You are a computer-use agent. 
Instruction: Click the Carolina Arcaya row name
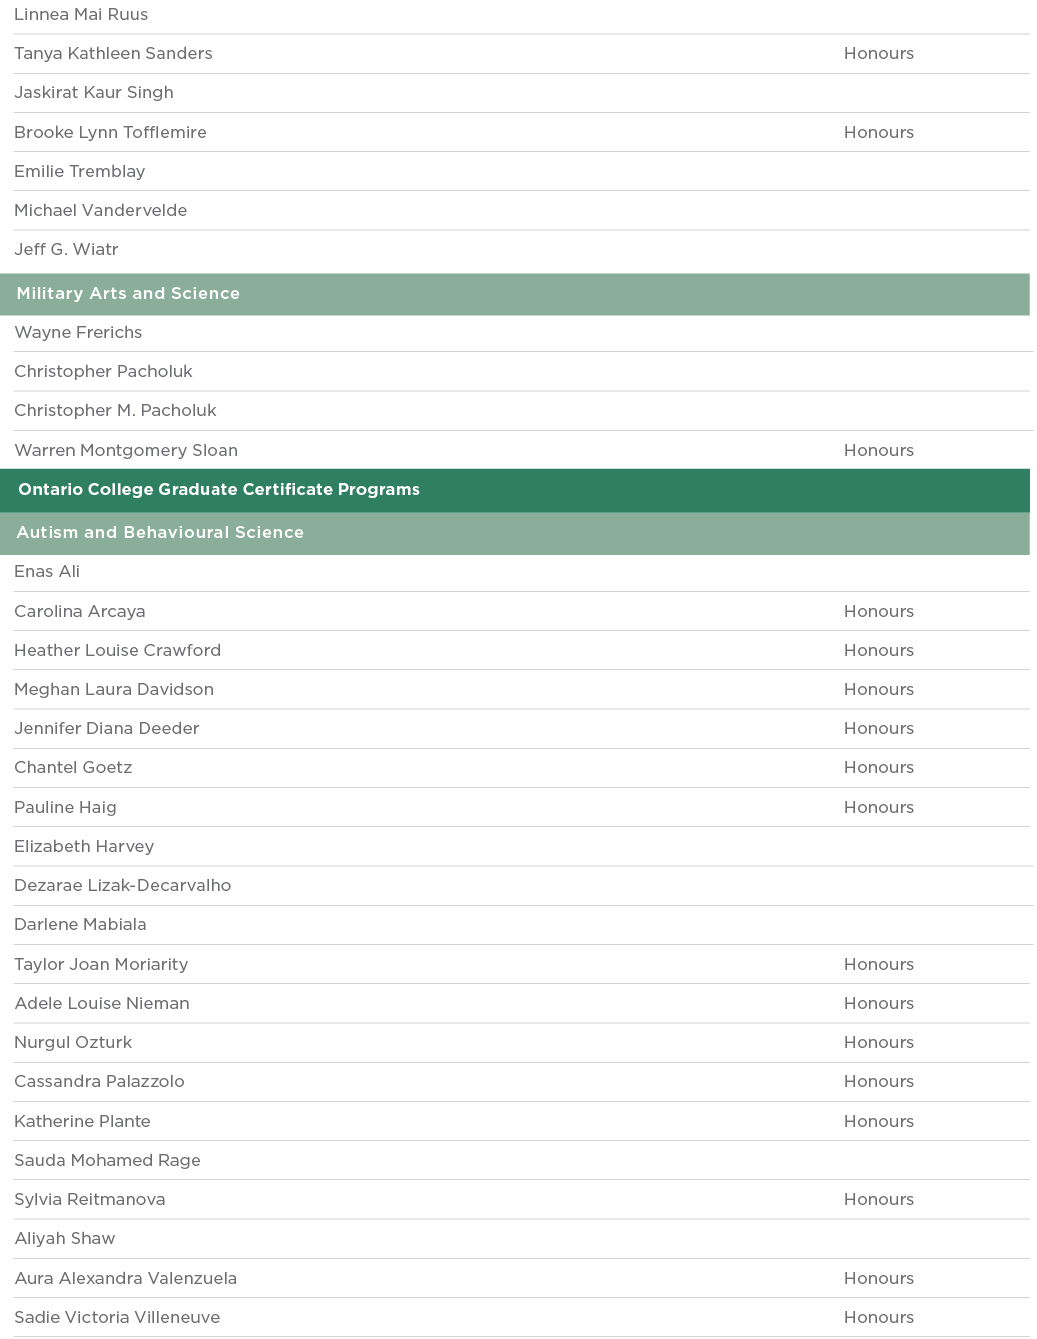[80, 612]
